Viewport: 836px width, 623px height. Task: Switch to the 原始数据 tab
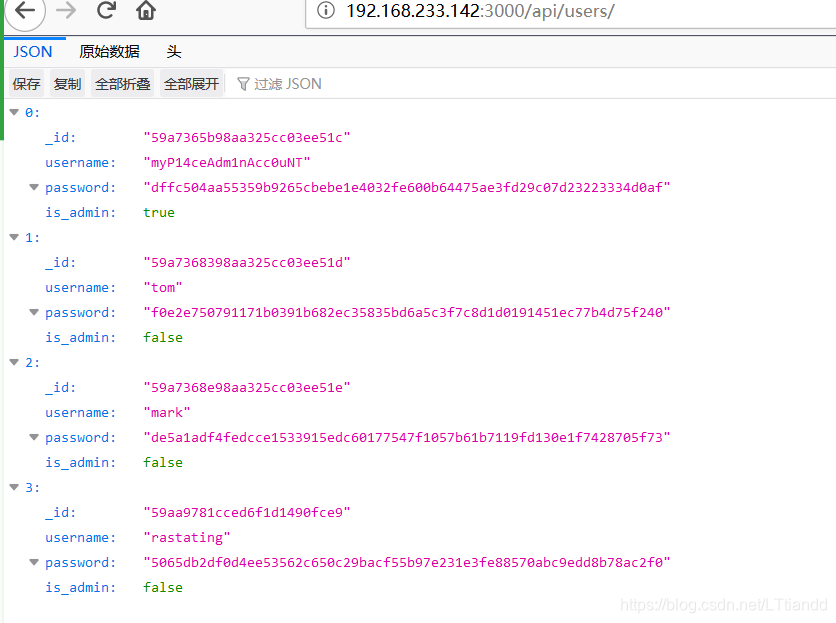click(x=109, y=52)
